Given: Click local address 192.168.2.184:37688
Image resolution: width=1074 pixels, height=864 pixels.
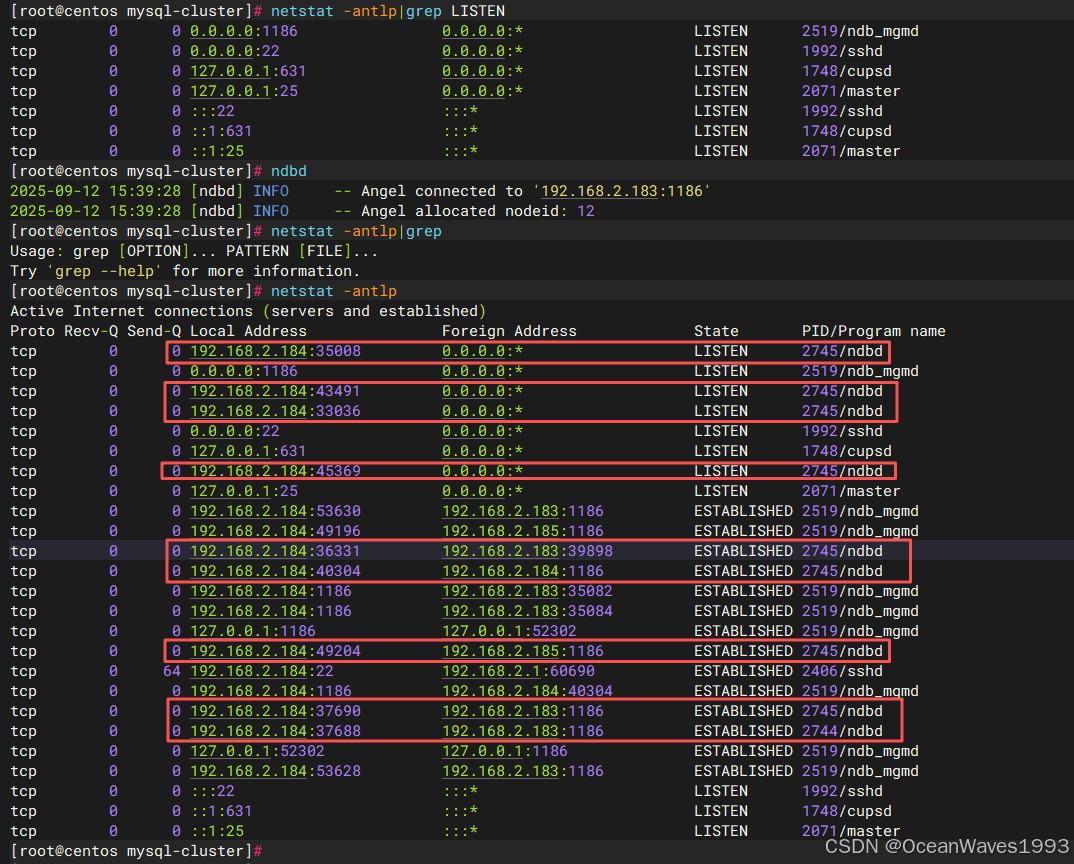Looking at the screenshot, I should 275,731.
